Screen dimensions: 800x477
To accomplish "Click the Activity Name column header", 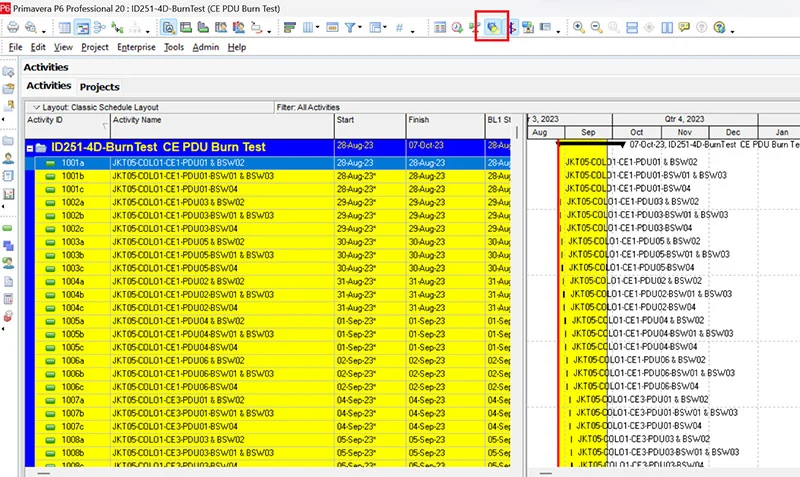I will point(222,125).
